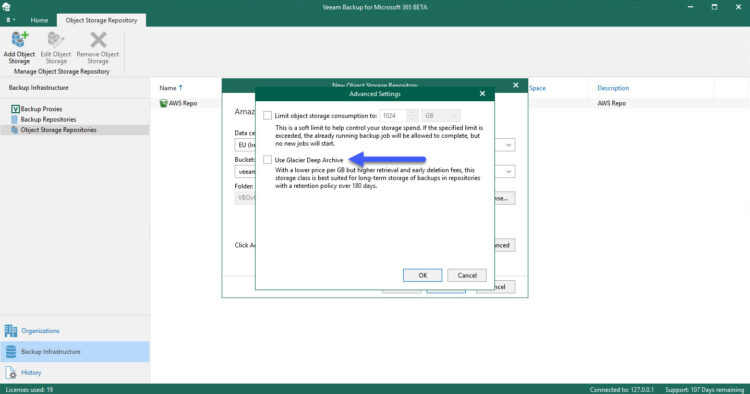
Task: Select Backup Repositories tree item
Action: click(x=48, y=120)
